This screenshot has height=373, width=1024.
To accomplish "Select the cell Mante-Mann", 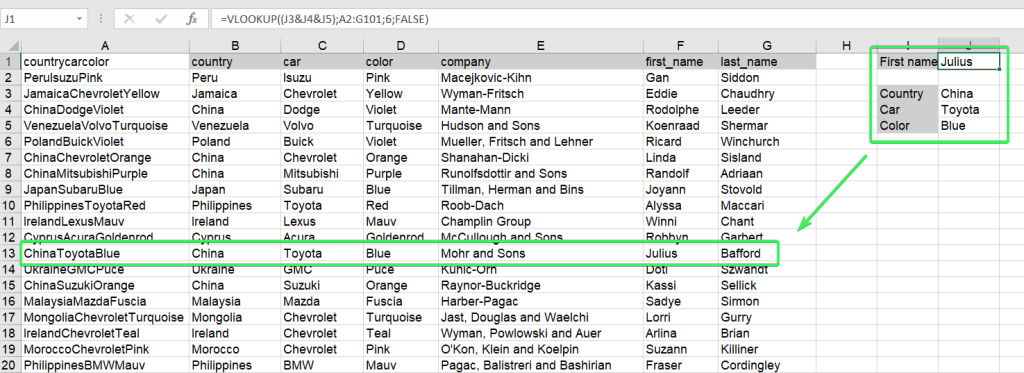I will 541,110.
